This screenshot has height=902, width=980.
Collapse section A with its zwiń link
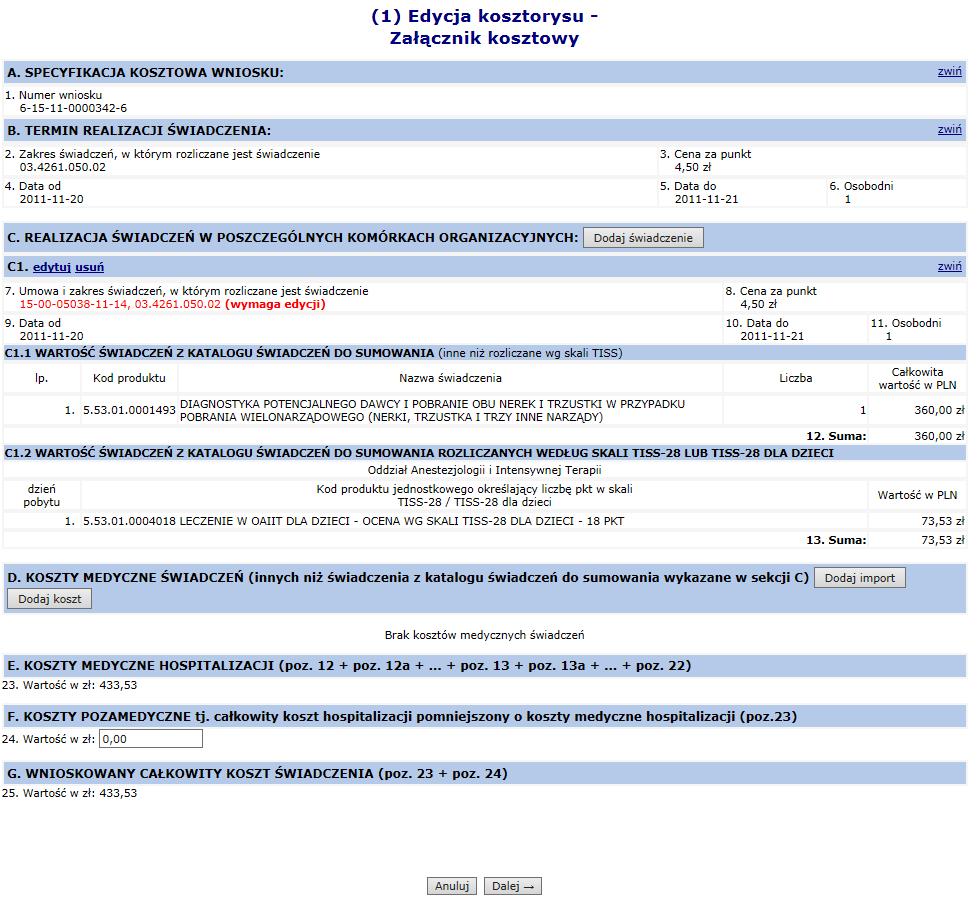(x=949, y=71)
